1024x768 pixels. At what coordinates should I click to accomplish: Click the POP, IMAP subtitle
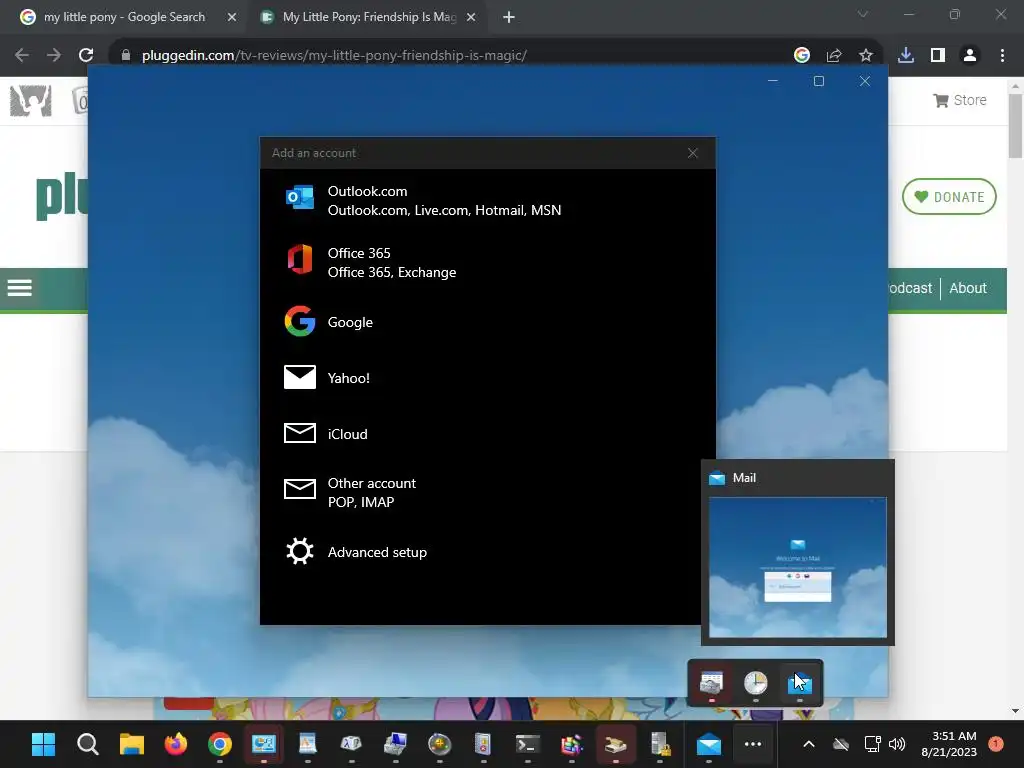pos(360,502)
